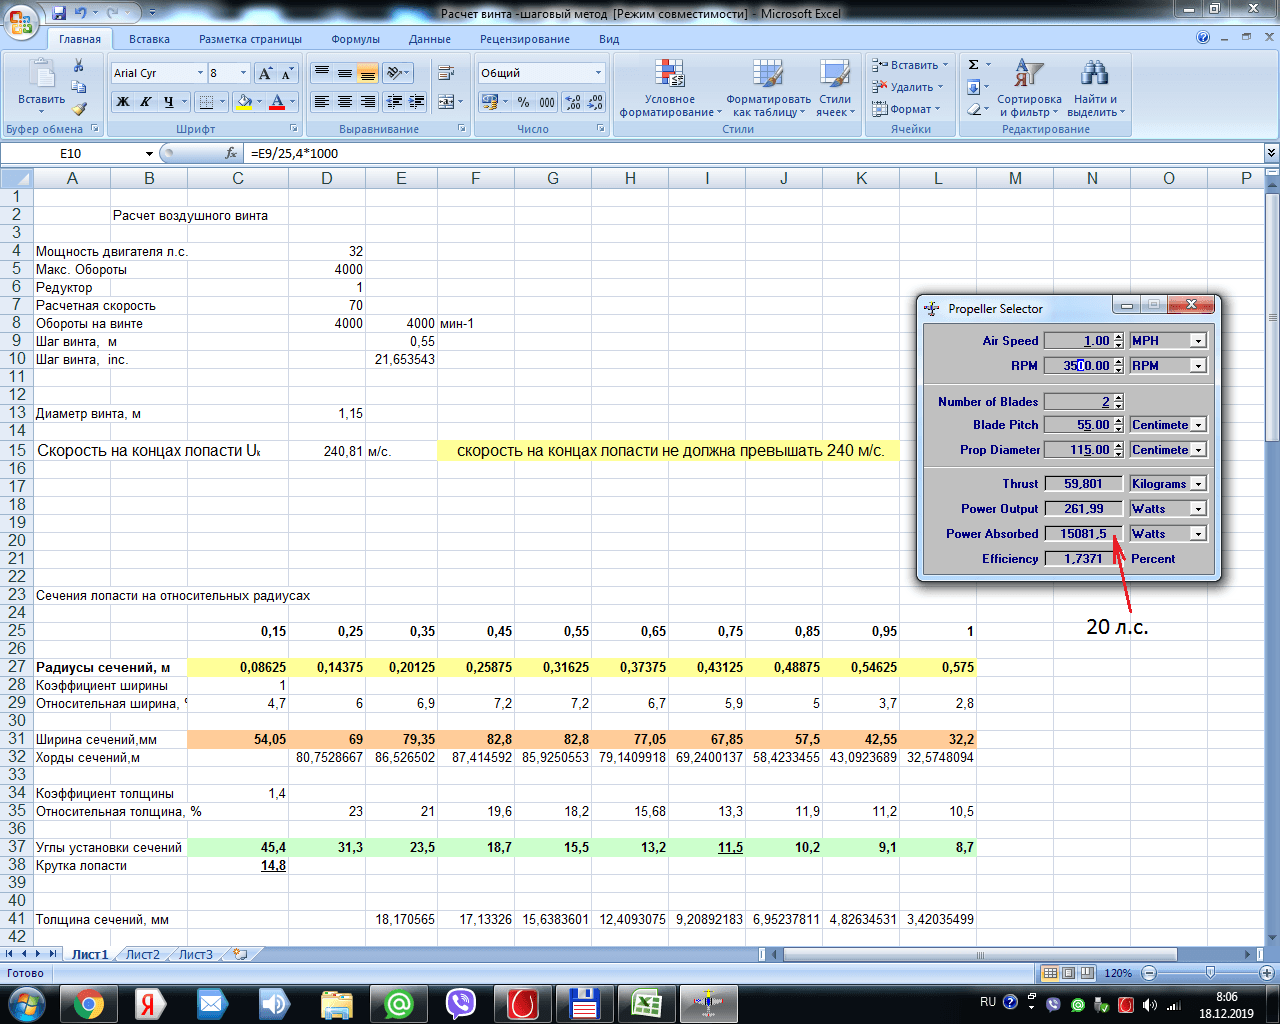The width and height of the screenshot is (1280, 1024).
Task: Switch to Page Layout view in status bar
Action: [x=1068, y=973]
